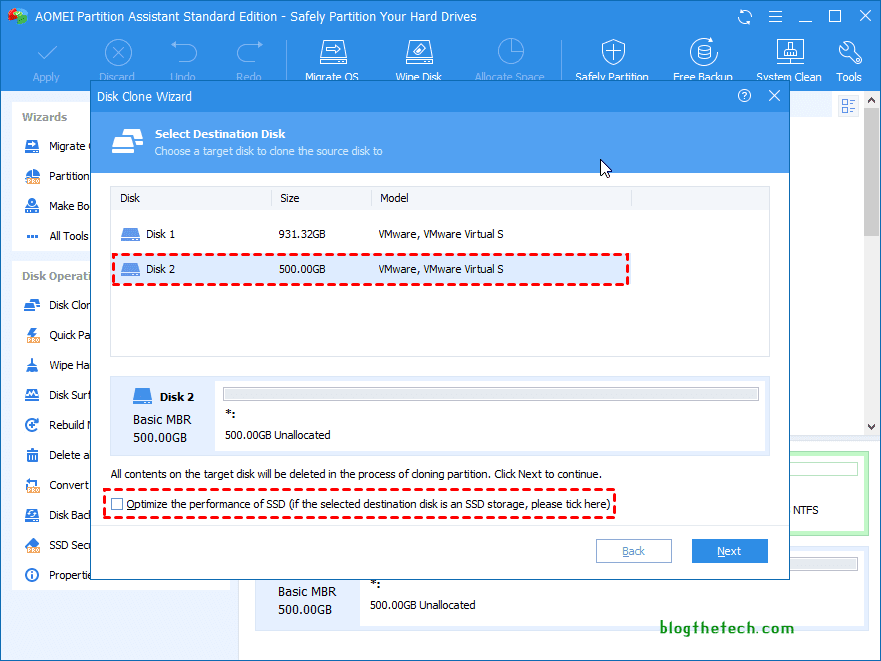Click the Disk Clone Wizard help icon
The image size is (881, 661).
point(744,96)
